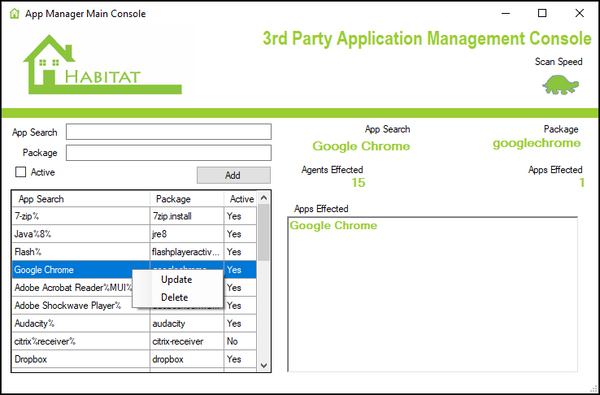The height and width of the screenshot is (395, 600).
Task: Focus the App Search input field
Action: [x=169, y=132]
